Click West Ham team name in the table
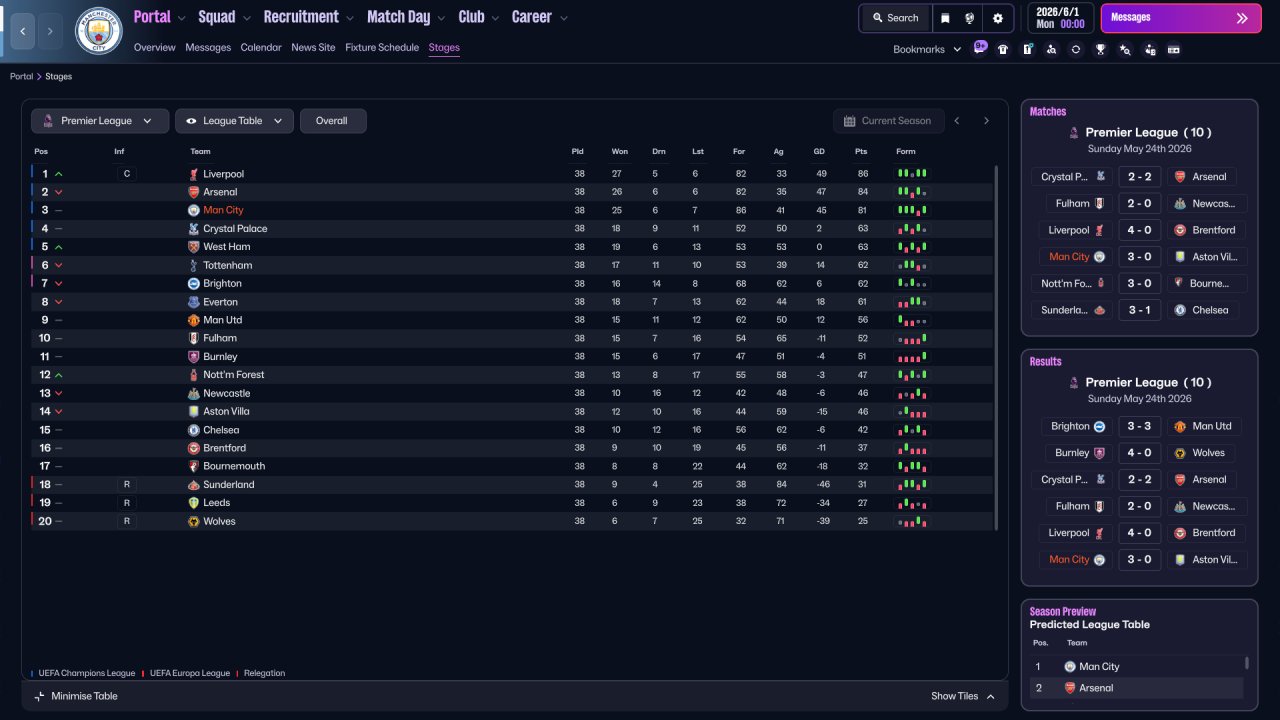The width and height of the screenshot is (1280, 720). pyautogui.click(x=226, y=247)
